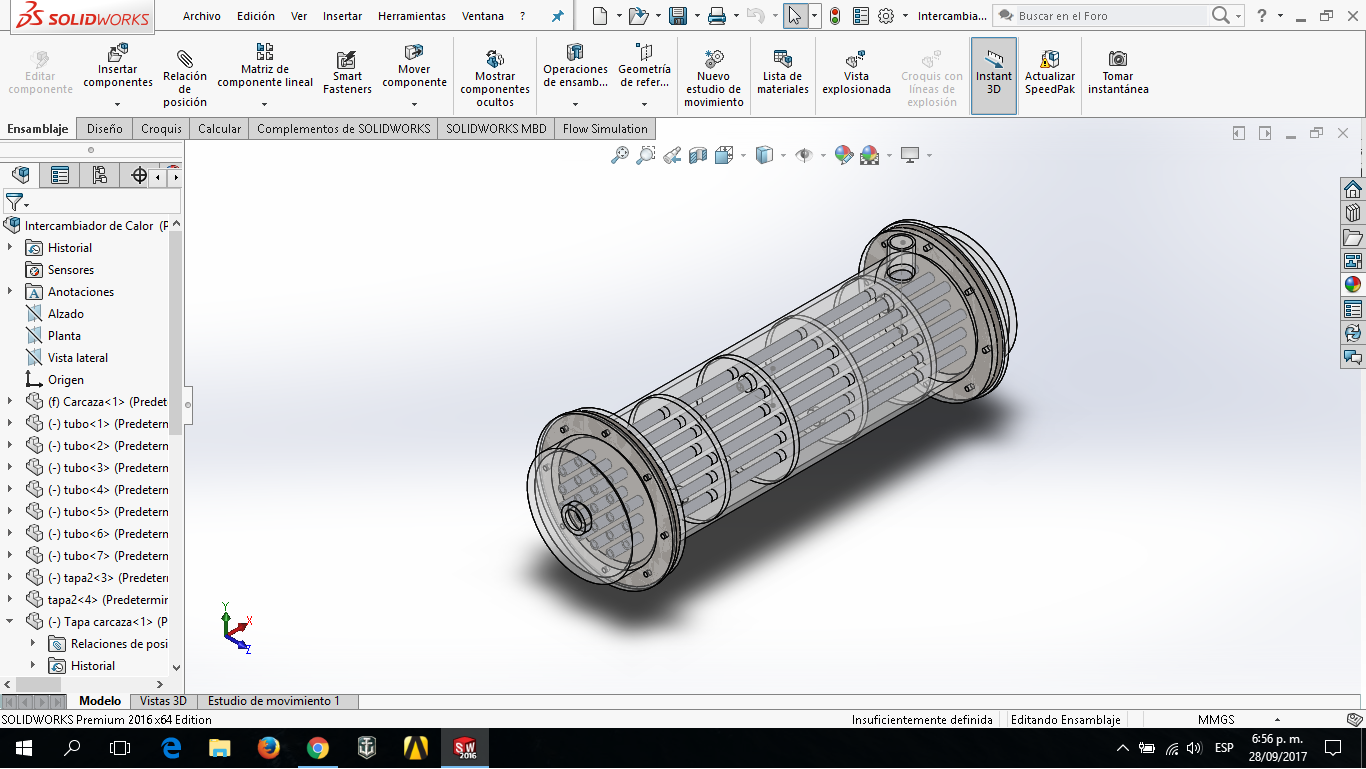Open Chrome from the taskbar
Image resolution: width=1366 pixels, height=769 pixels.
tap(318, 748)
